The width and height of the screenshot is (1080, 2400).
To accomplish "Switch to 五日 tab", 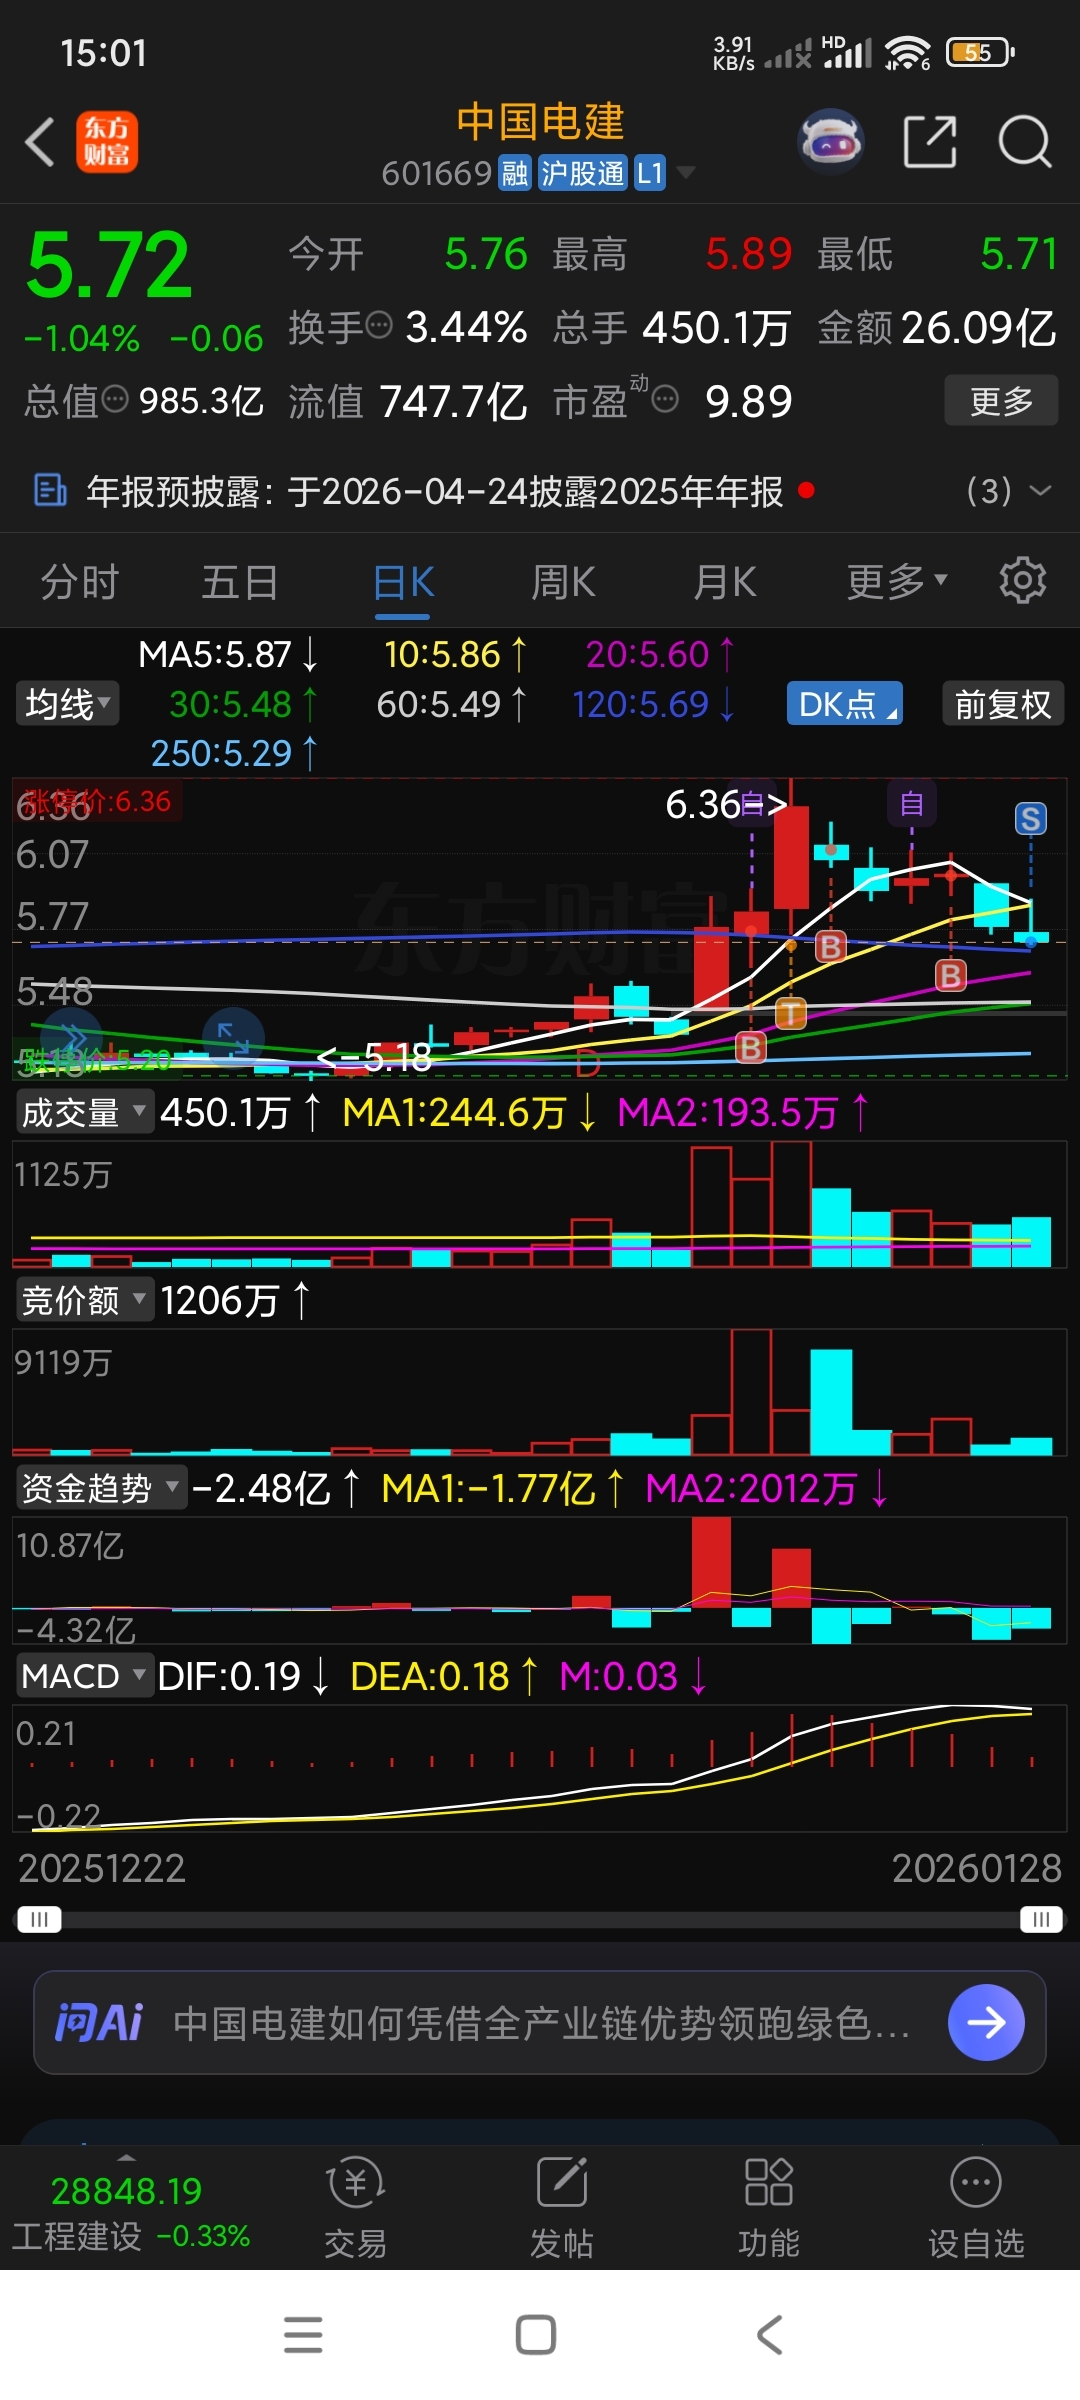I will pyautogui.click(x=240, y=581).
